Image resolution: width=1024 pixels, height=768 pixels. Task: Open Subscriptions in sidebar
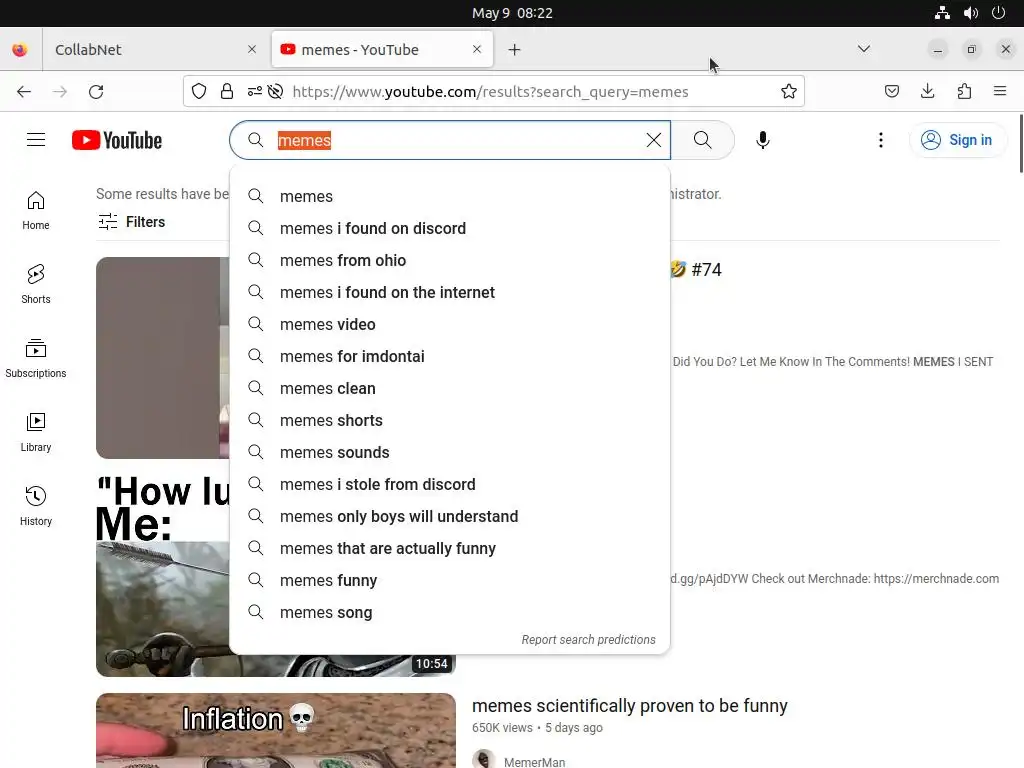[36, 358]
